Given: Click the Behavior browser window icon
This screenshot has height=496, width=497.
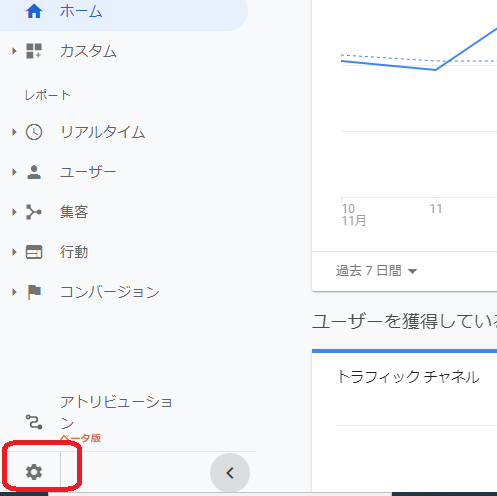Looking at the screenshot, I should [x=34, y=252].
